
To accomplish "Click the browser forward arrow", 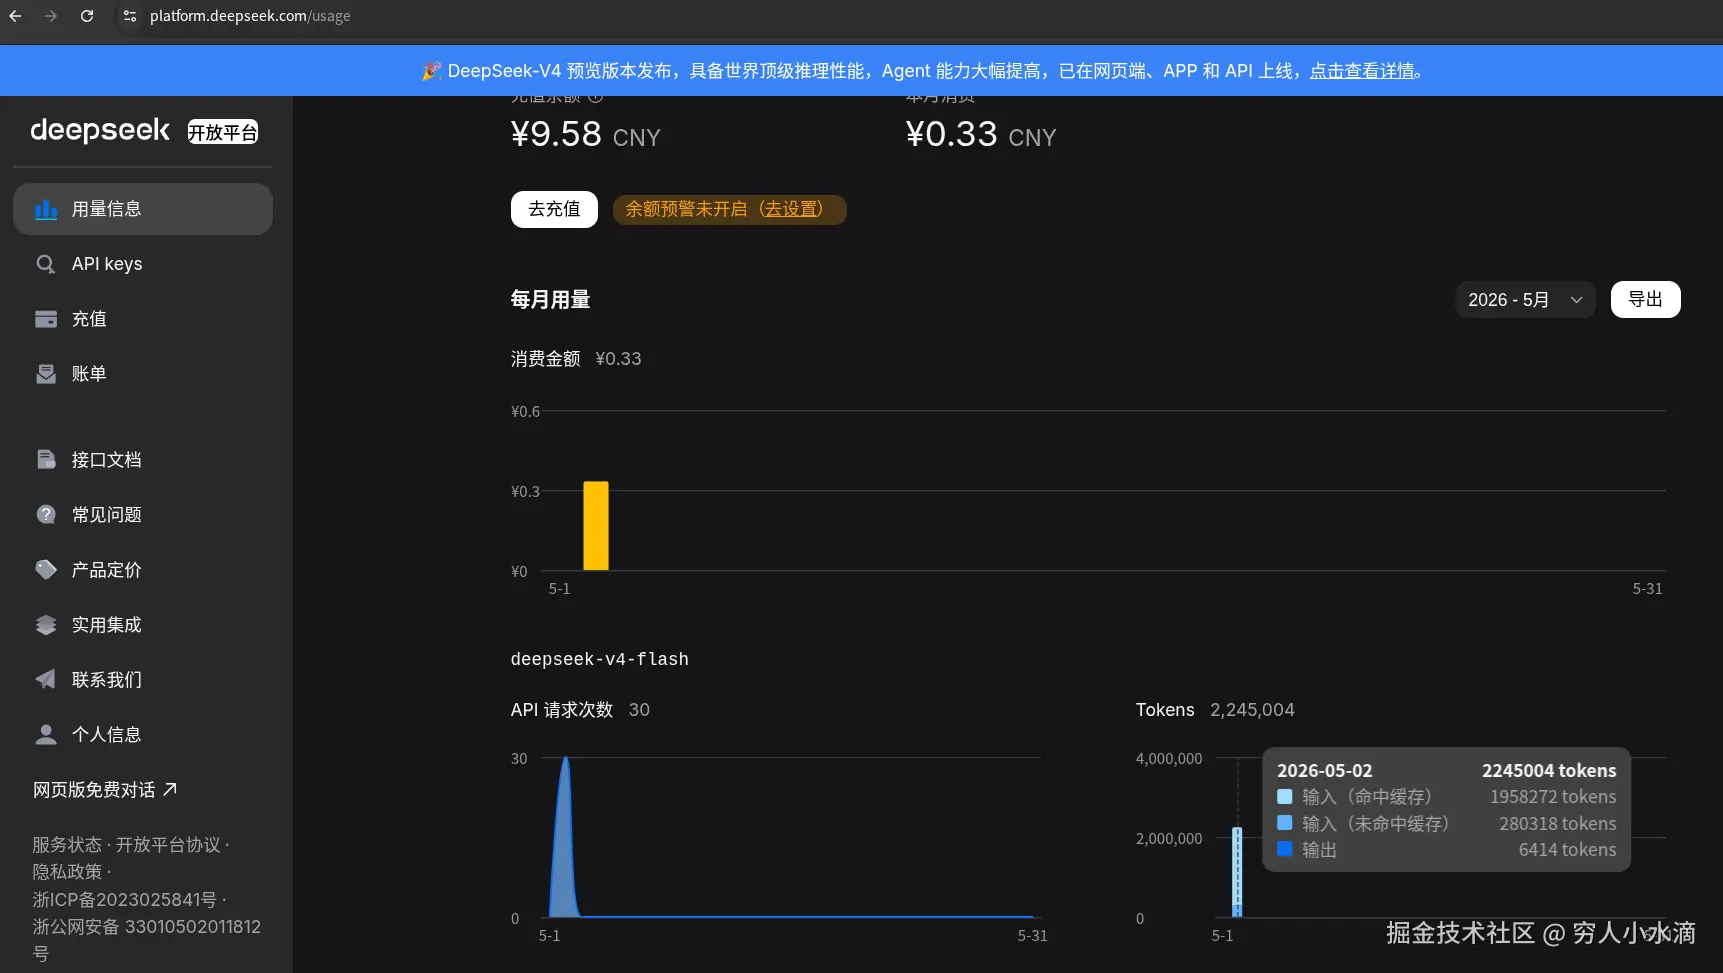I will pos(51,16).
